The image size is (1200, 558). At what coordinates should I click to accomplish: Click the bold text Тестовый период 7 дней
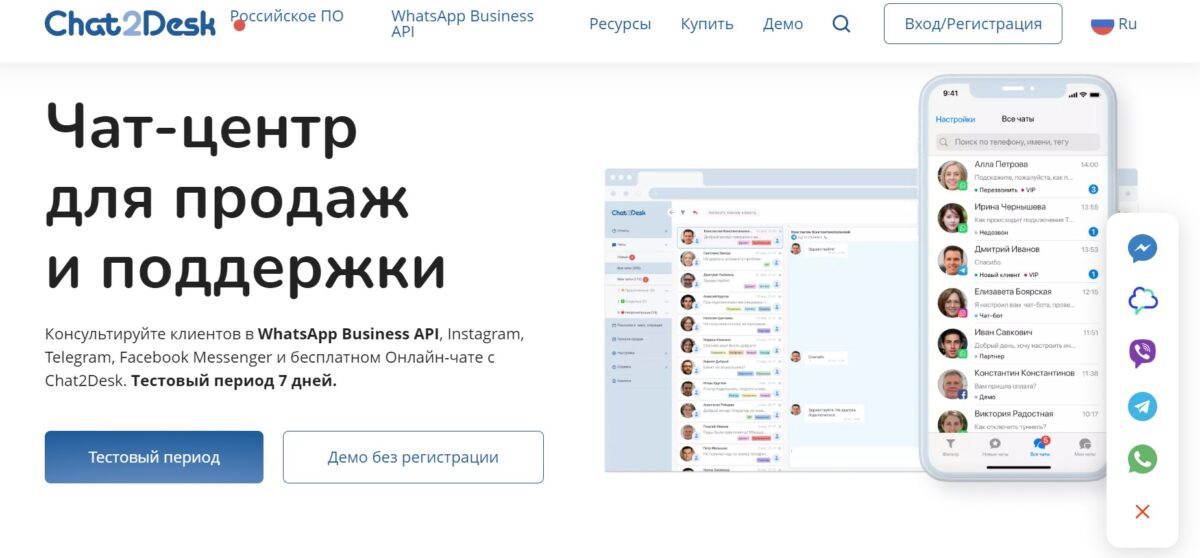pos(234,381)
